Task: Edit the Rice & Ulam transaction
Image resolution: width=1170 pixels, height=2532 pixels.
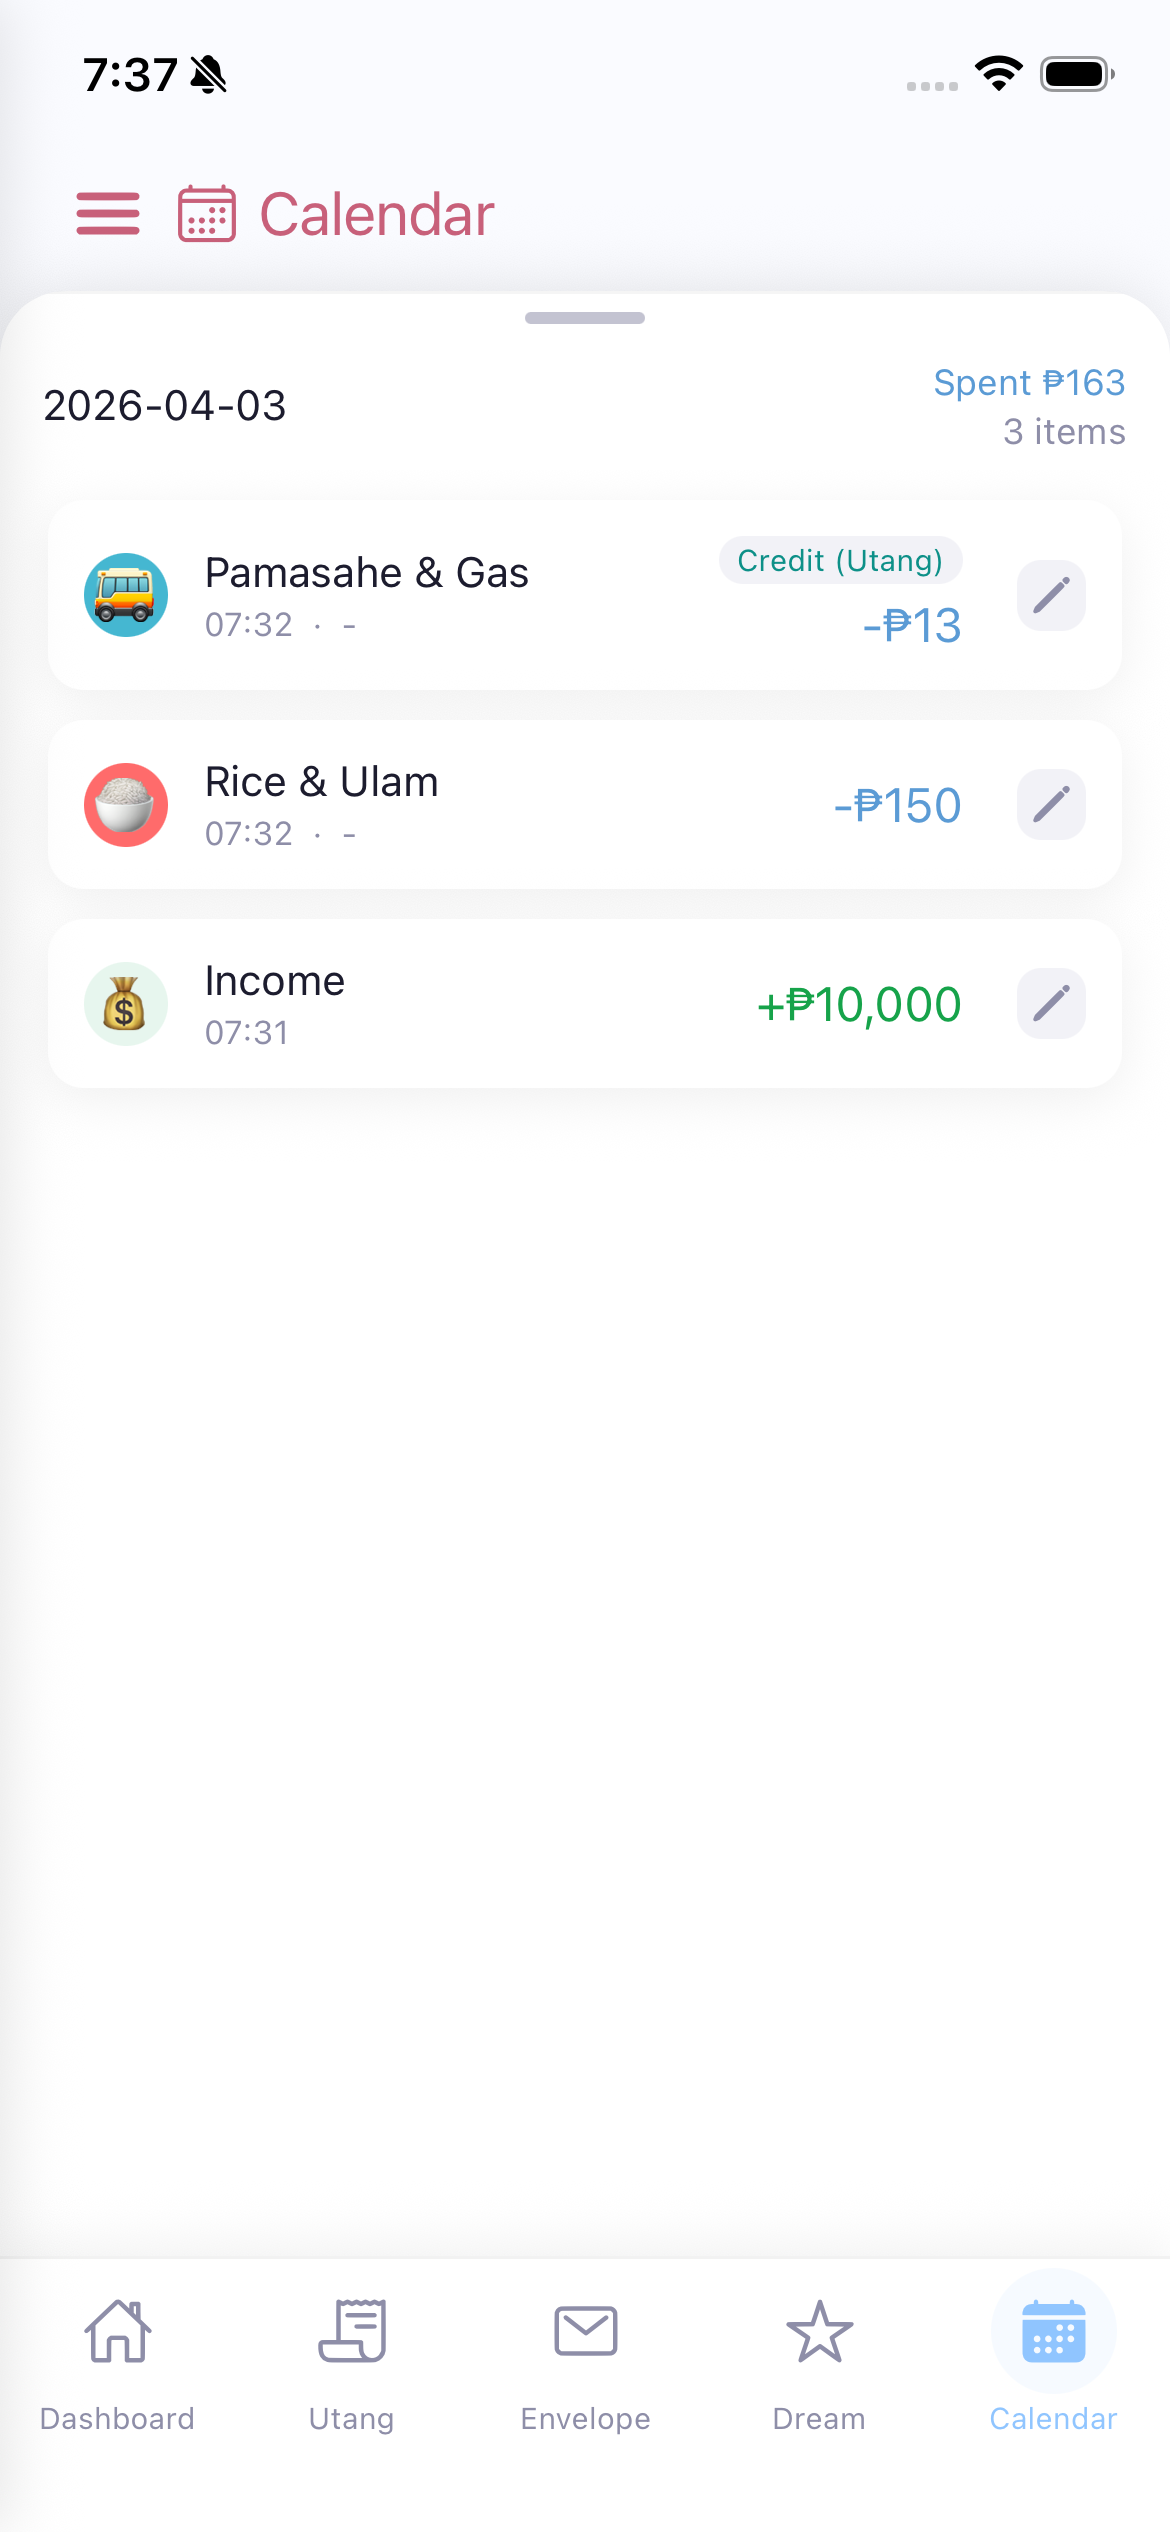Action: click(x=1051, y=805)
